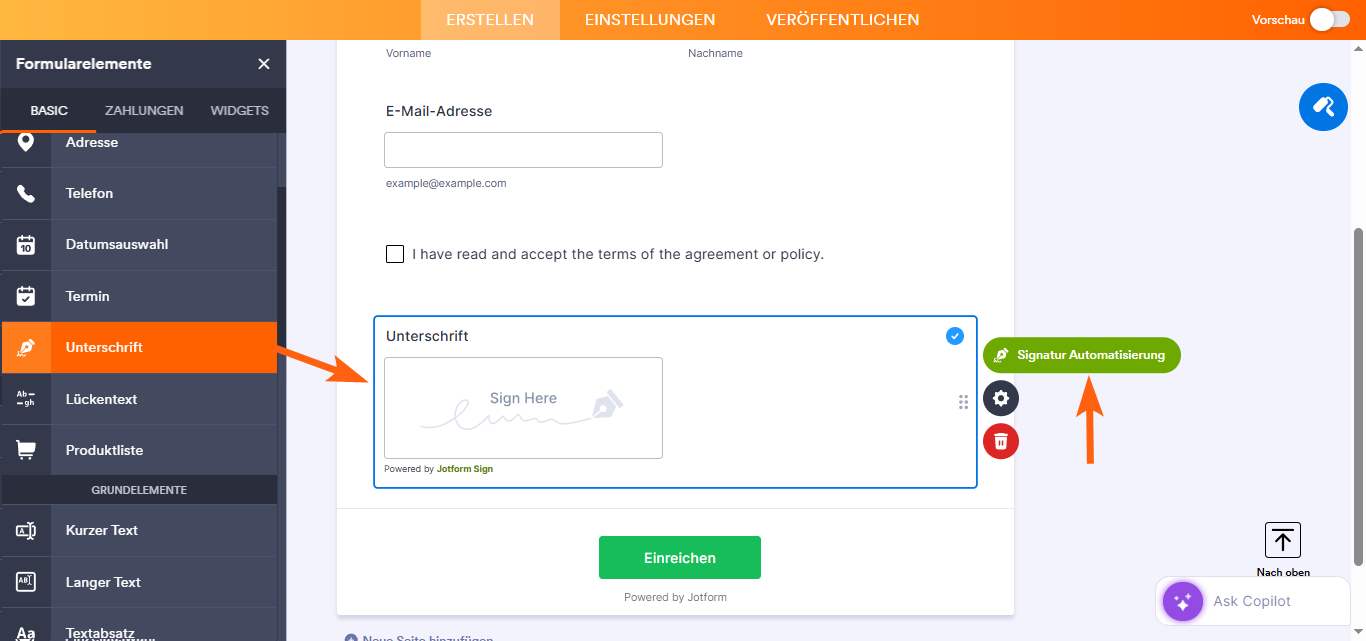Toggle the Vorschau switch on
1366x641 pixels.
tap(1330, 17)
